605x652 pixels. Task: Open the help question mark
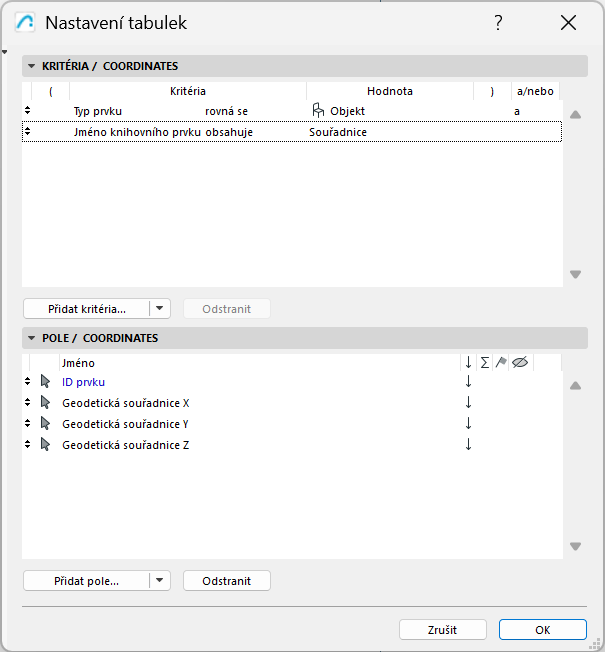[x=498, y=23]
